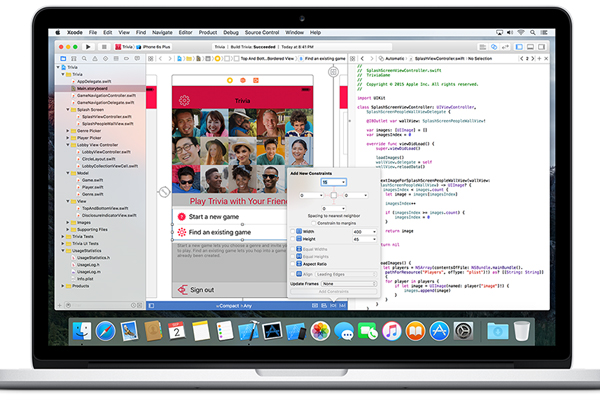Open Safari from the Dock

[106, 331]
